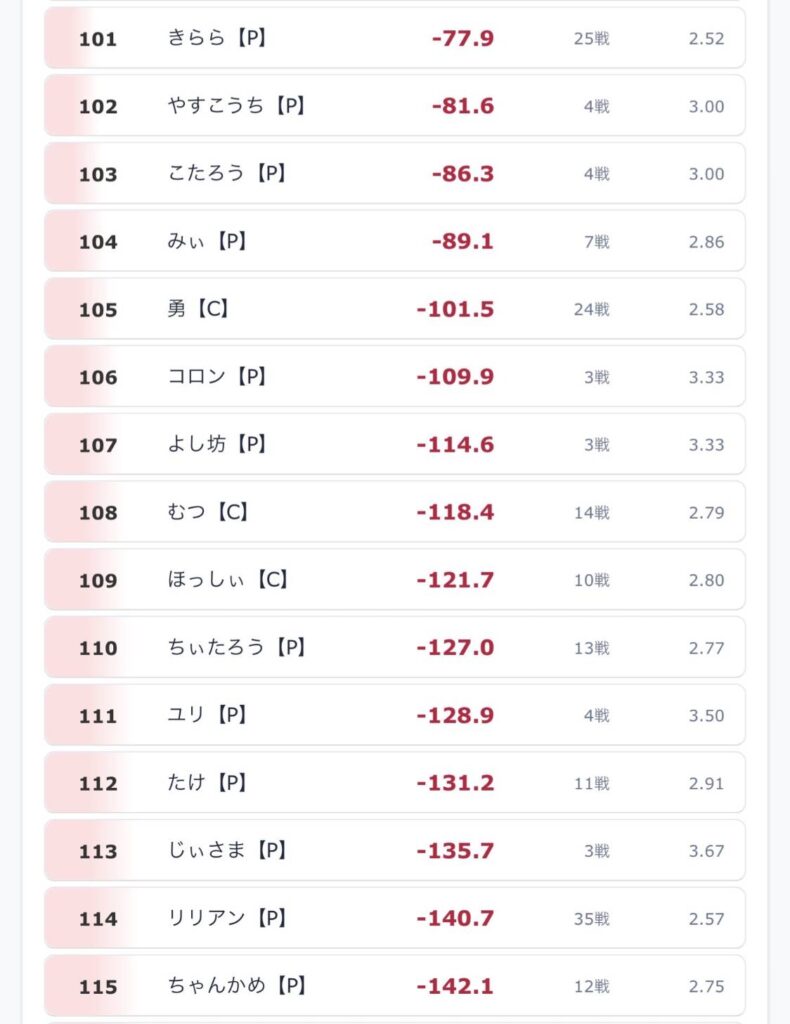The image size is (790, 1024).
Task: Click the 3.67 average rank value
Action: tap(706, 851)
